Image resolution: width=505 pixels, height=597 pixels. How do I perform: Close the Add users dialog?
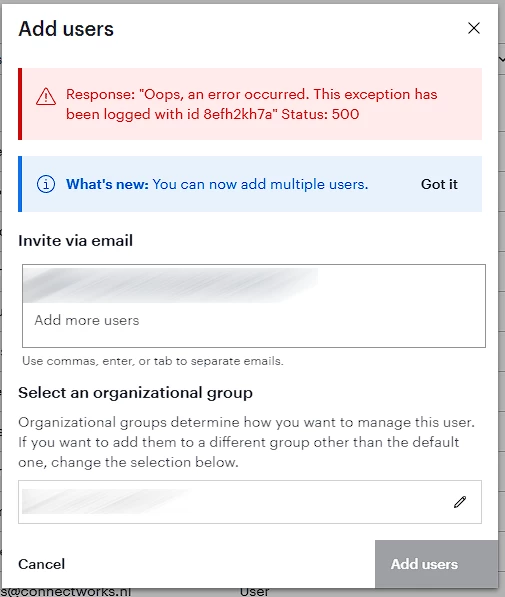[x=474, y=28]
